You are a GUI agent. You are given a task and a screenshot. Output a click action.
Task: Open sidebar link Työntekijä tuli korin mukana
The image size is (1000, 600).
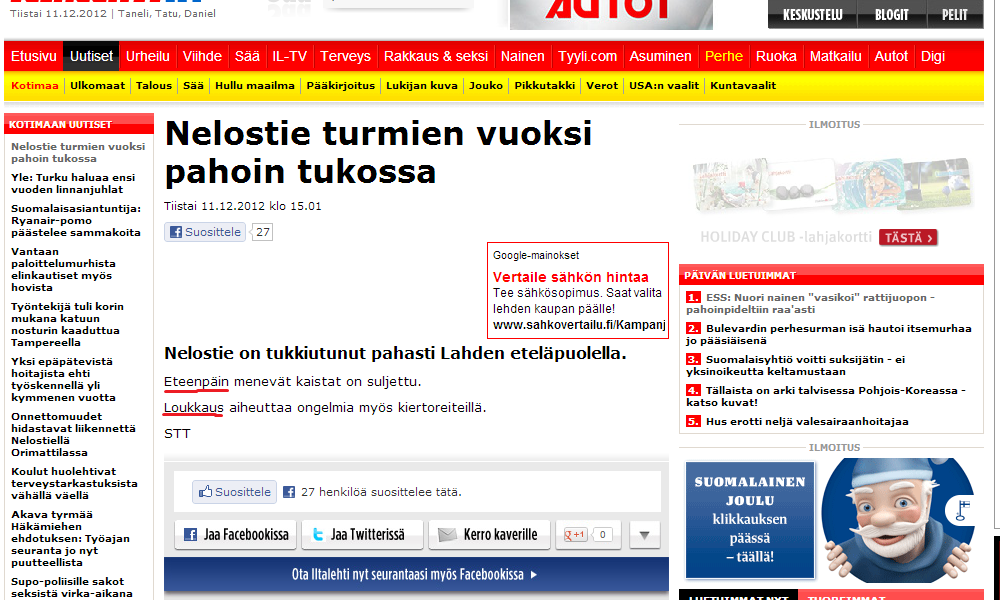point(67,325)
